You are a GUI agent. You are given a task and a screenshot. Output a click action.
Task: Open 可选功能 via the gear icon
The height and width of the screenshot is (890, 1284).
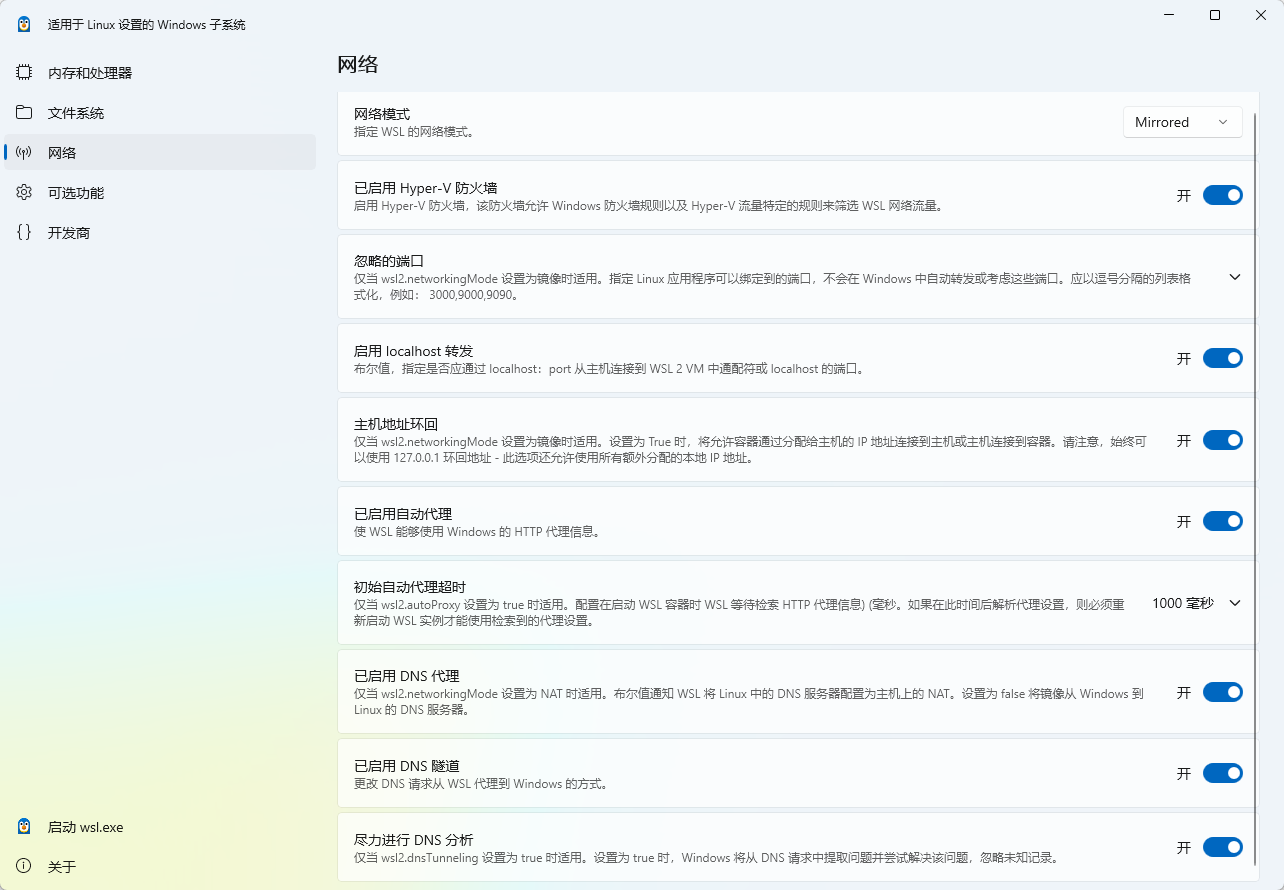24,192
